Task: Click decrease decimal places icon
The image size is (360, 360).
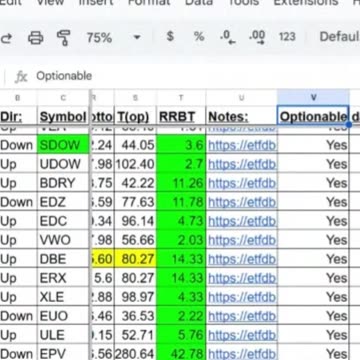Action: coord(228,37)
